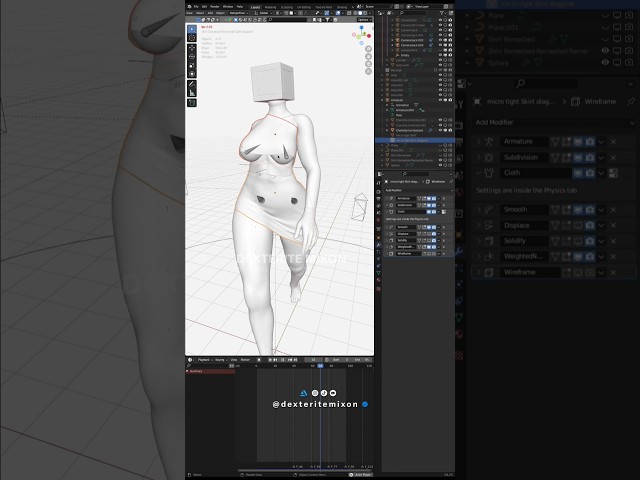640x480 pixels.
Task: Toggle visibility eye of the Empty outliner row
Action: point(440,55)
